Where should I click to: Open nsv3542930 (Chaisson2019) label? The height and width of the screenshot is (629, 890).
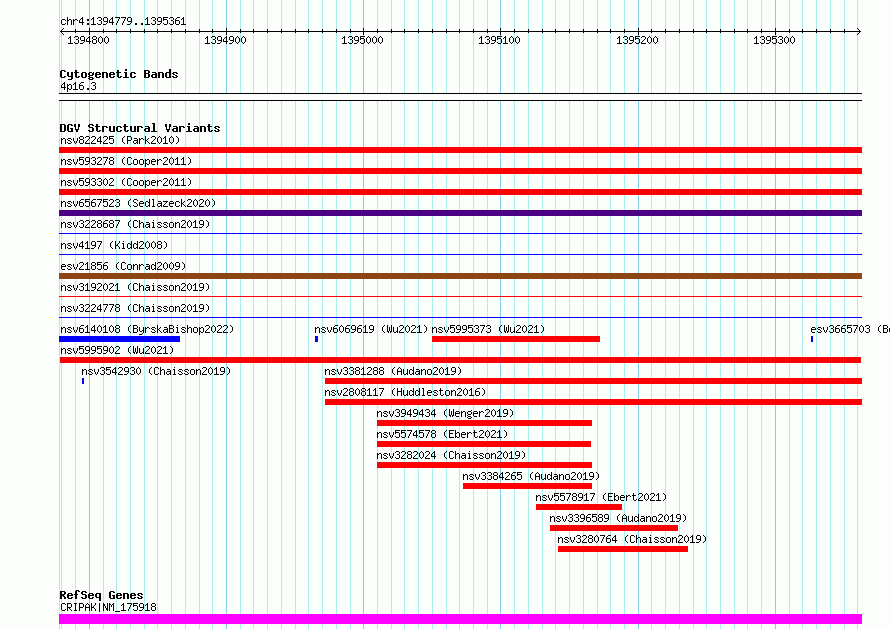(156, 371)
